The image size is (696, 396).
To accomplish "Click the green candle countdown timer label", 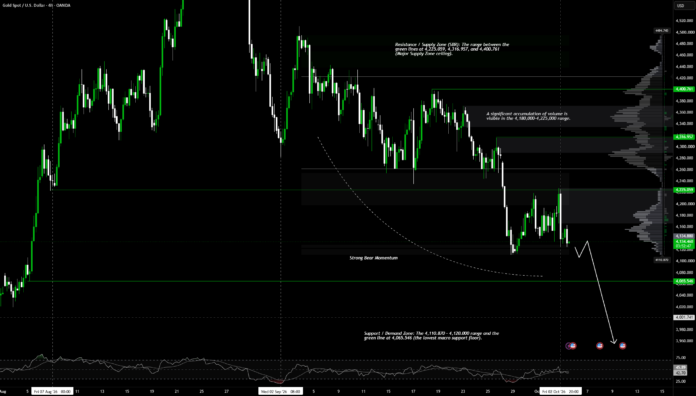I will [x=684, y=246].
